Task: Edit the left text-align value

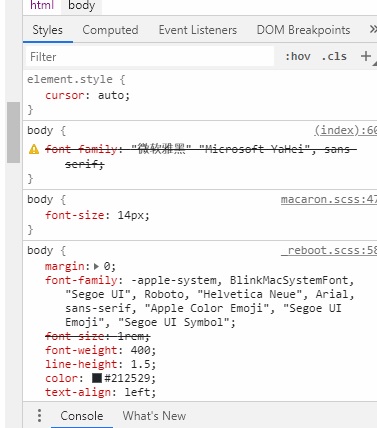Action: coord(137,392)
